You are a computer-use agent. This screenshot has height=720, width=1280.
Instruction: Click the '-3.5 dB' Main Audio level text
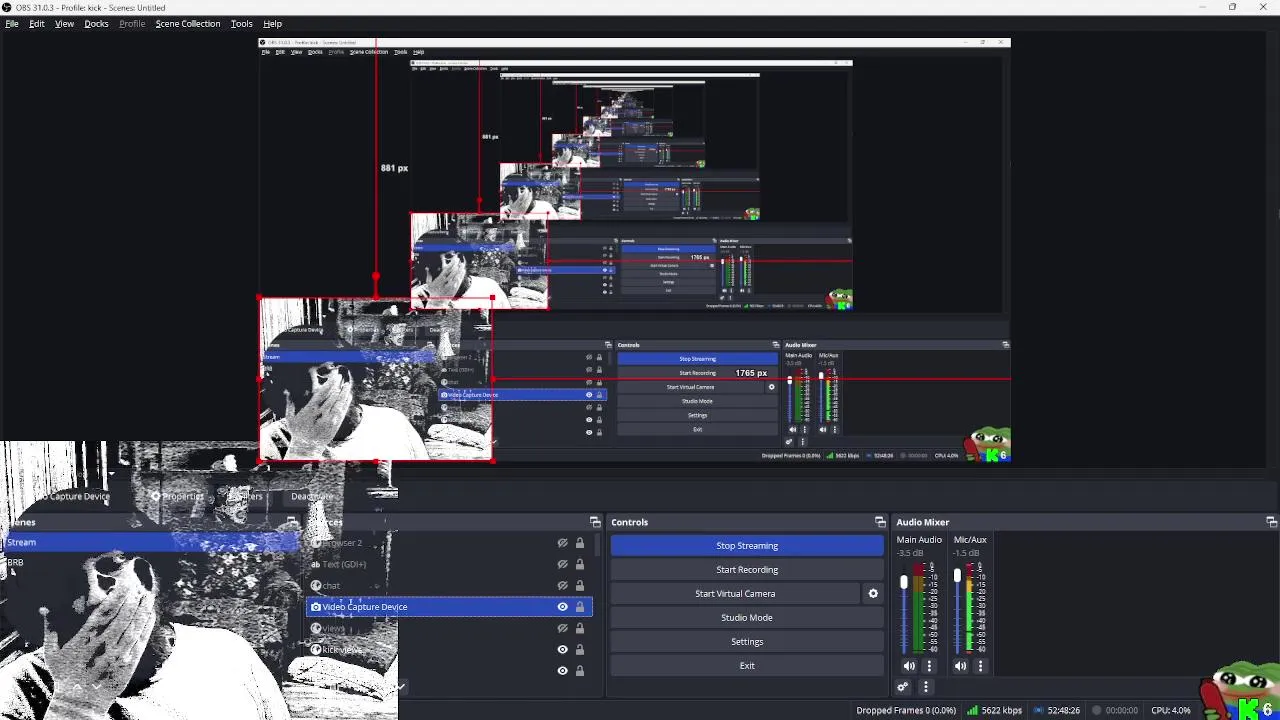coord(910,553)
